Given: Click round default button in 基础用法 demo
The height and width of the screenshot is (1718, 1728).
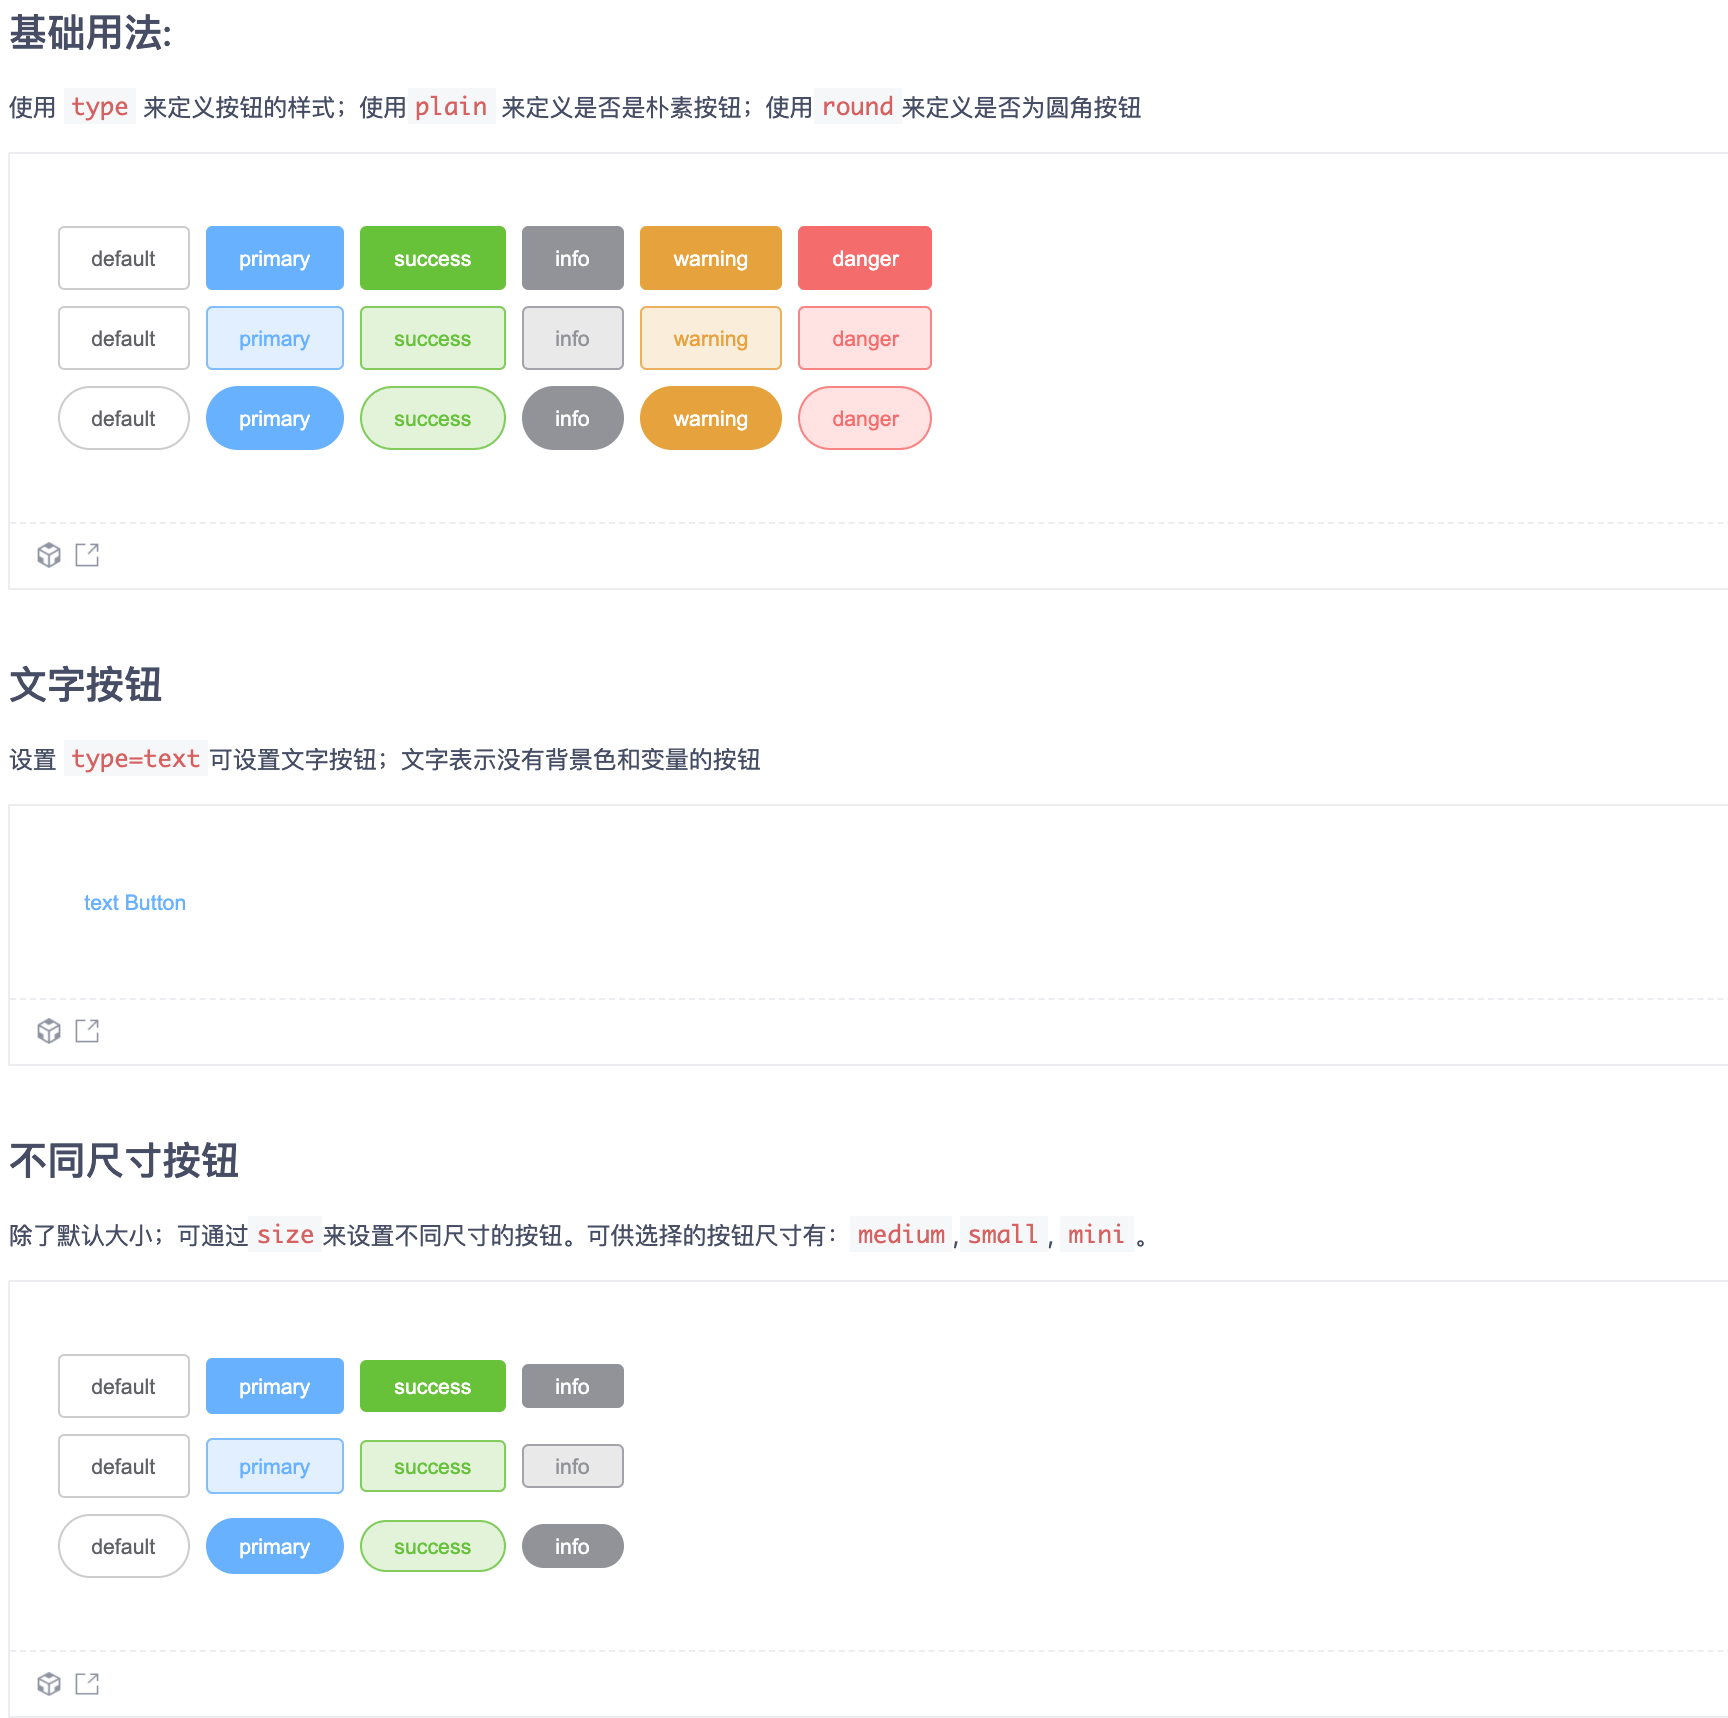Looking at the screenshot, I should pos(124,418).
